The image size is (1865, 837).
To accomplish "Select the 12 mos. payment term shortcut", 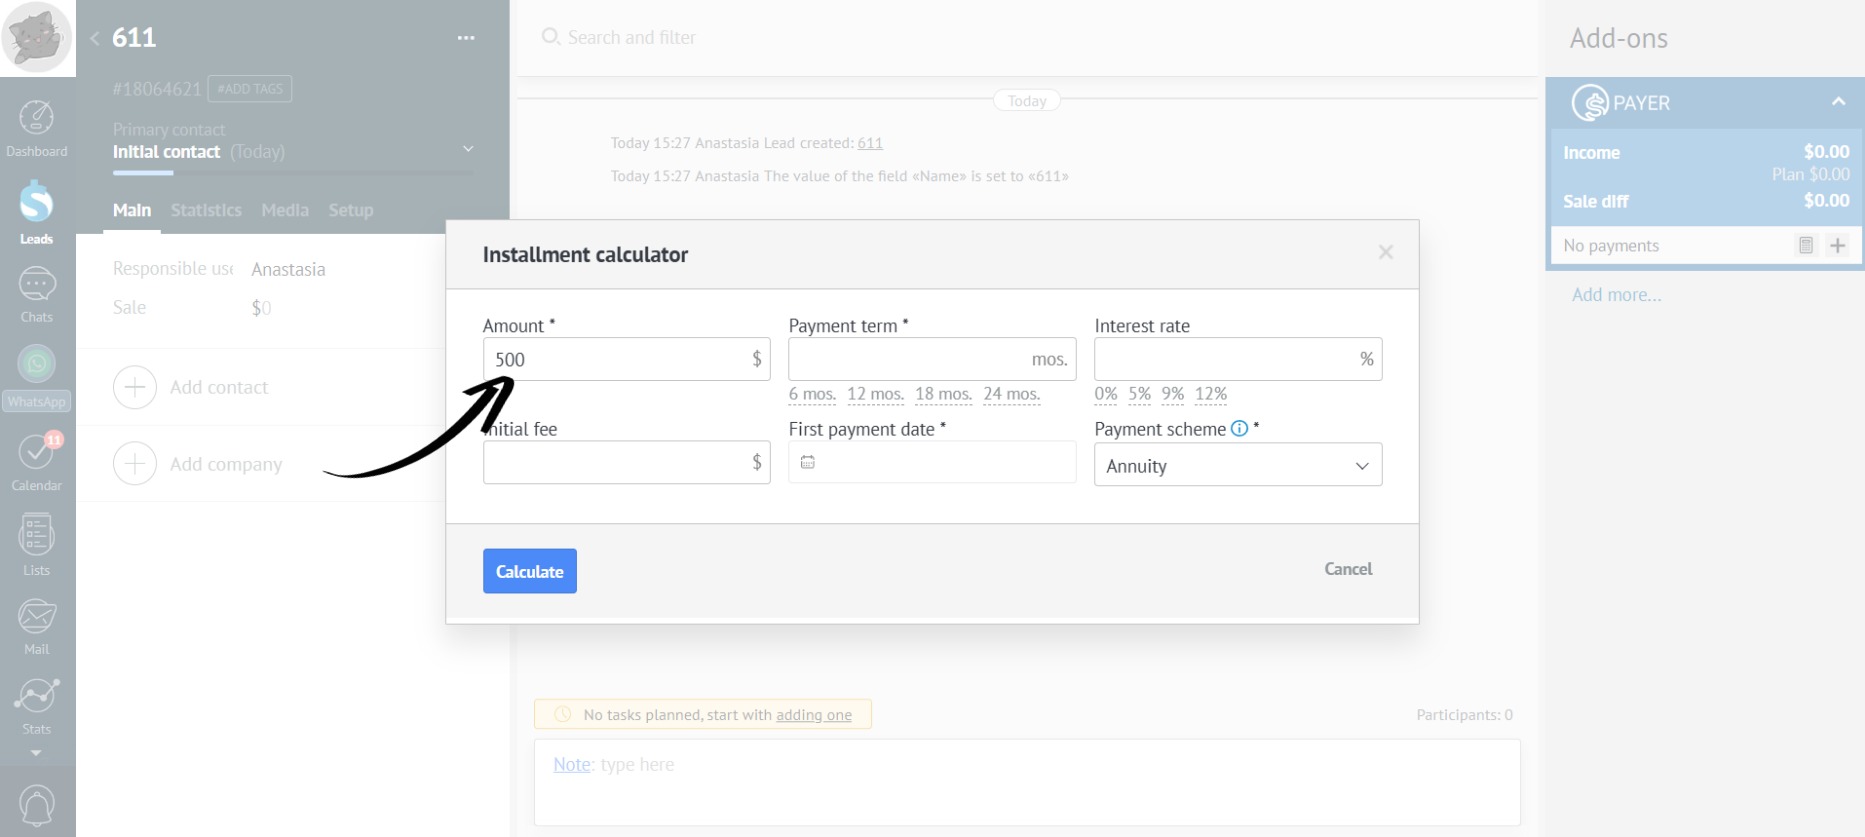I will point(875,394).
